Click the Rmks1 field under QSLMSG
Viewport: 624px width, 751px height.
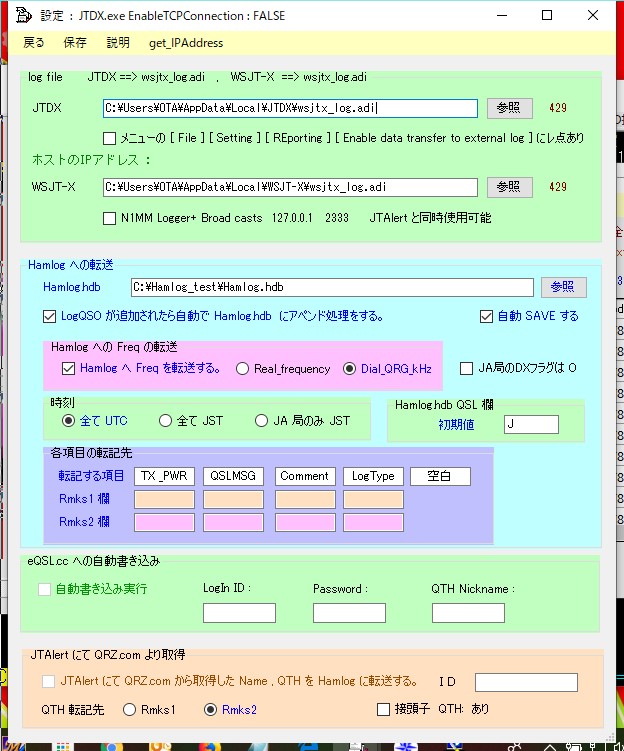[233, 499]
